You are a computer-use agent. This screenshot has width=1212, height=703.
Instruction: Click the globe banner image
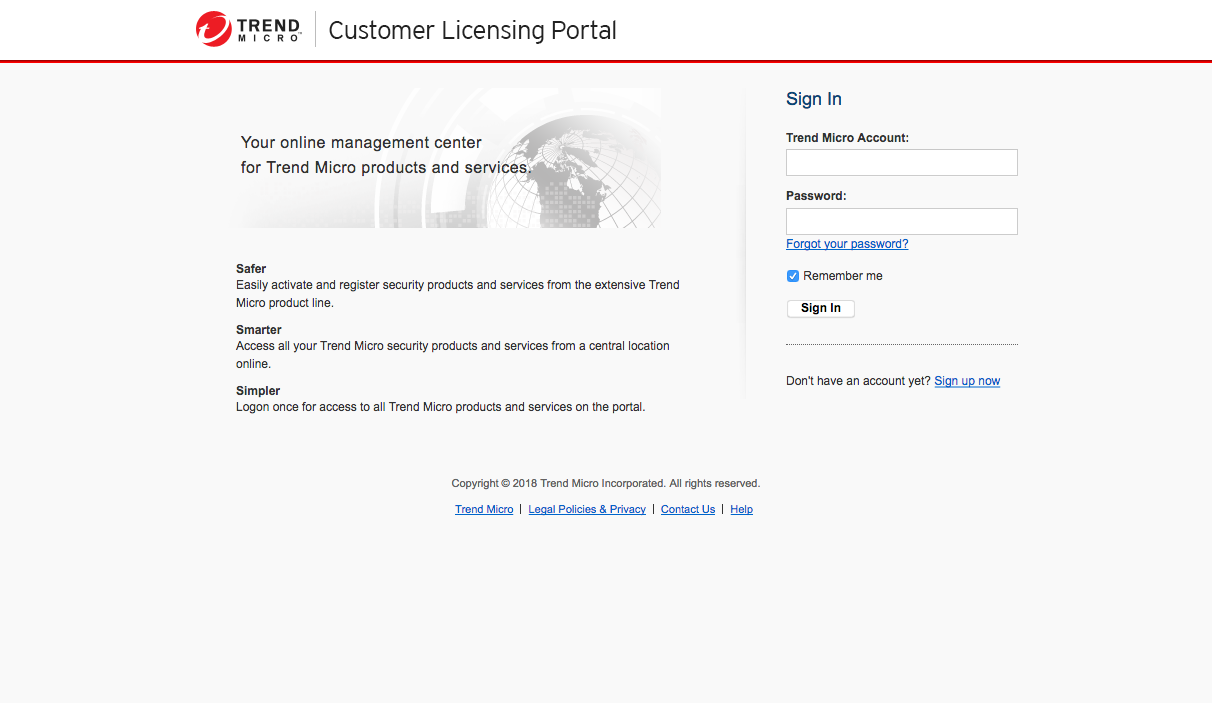[x=448, y=158]
